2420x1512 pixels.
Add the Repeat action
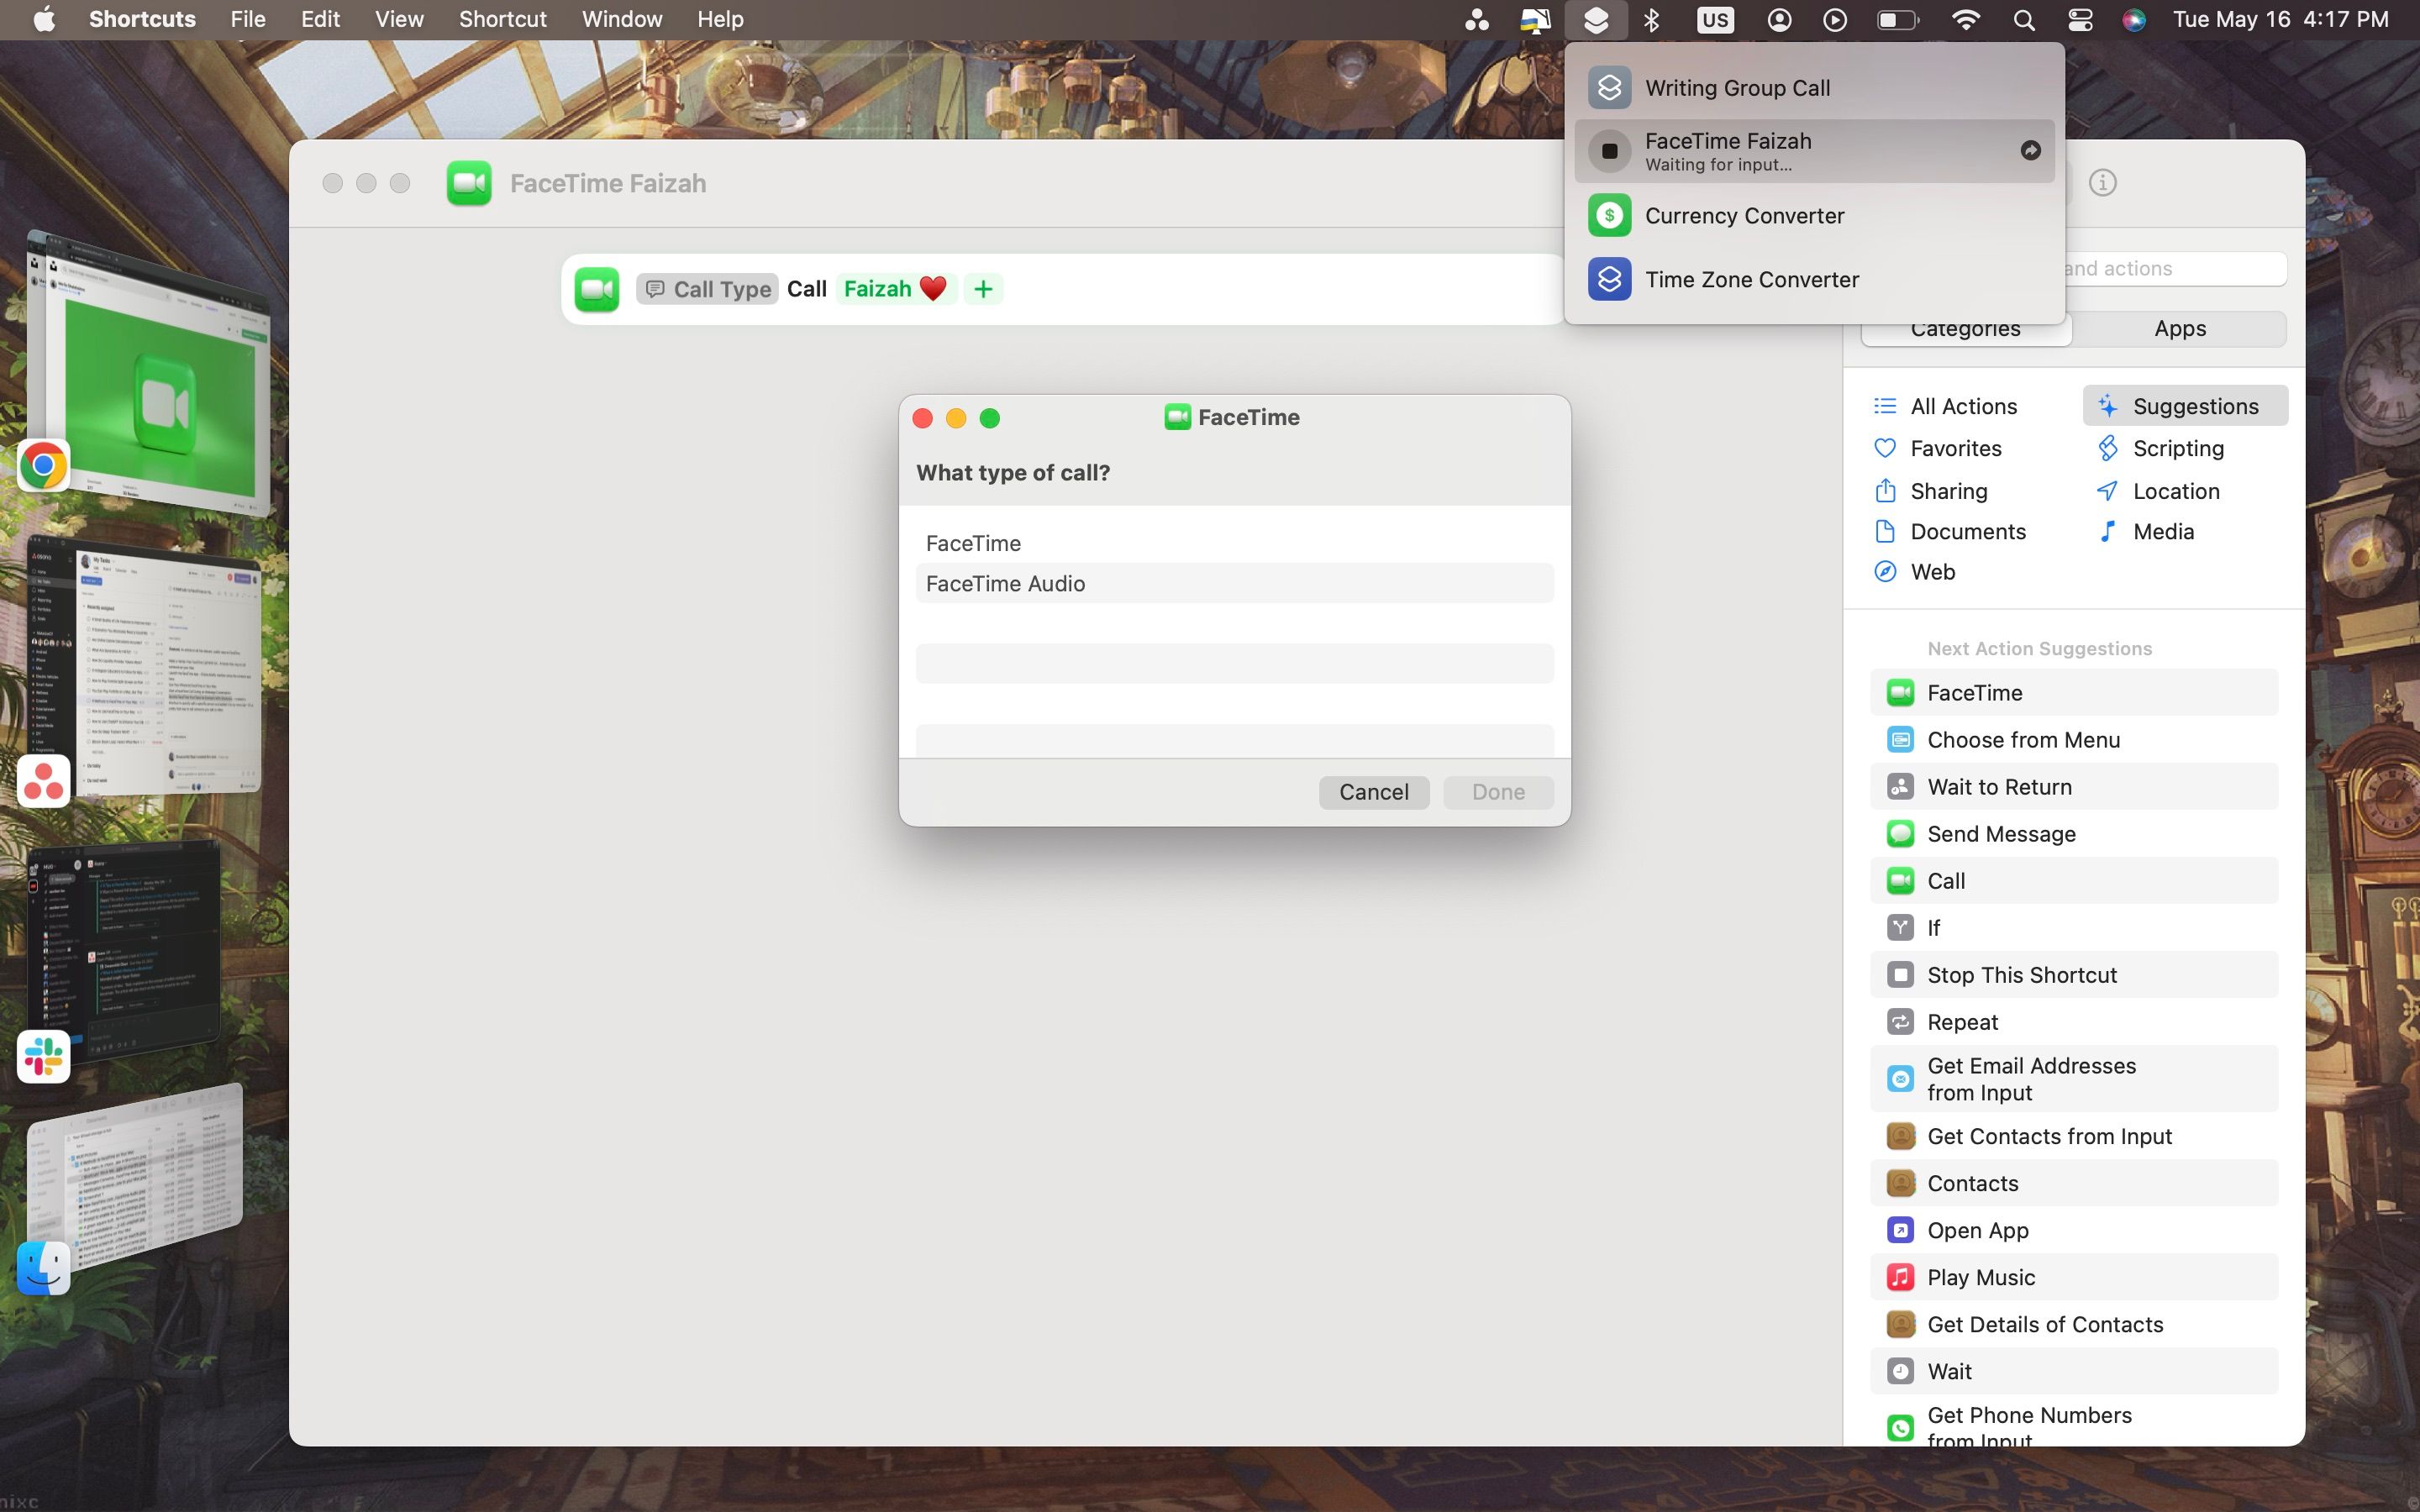(x=2074, y=1022)
